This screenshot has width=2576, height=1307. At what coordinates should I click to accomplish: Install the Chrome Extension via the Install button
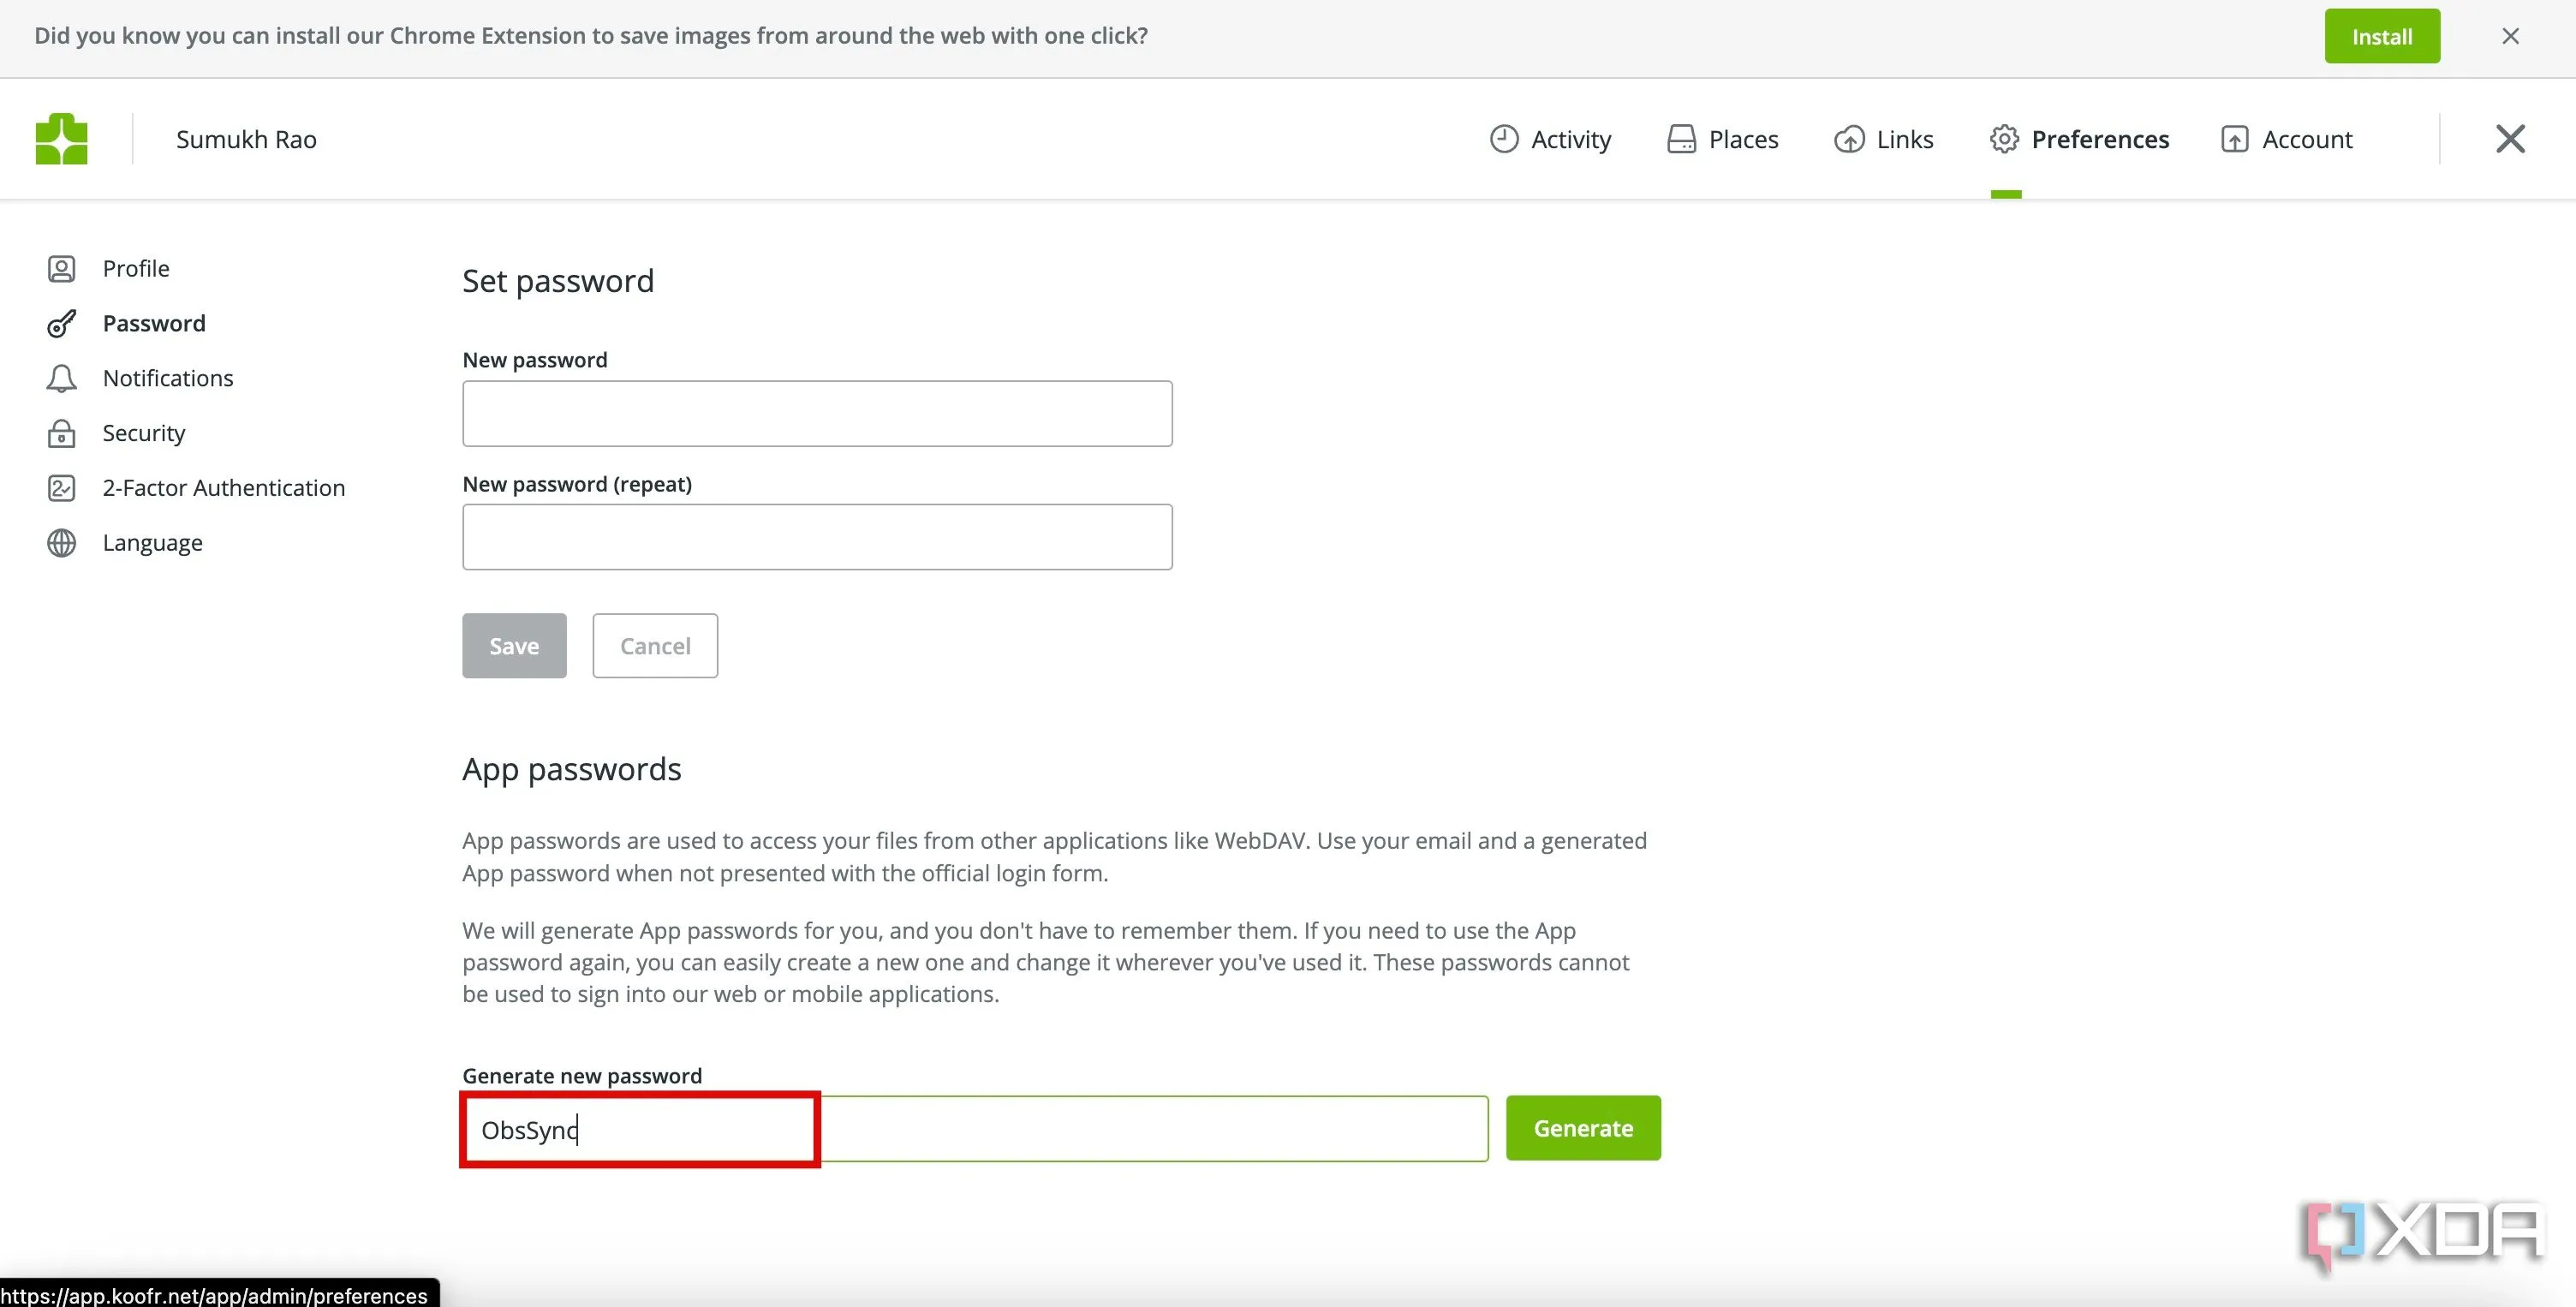click(2382, 36)
